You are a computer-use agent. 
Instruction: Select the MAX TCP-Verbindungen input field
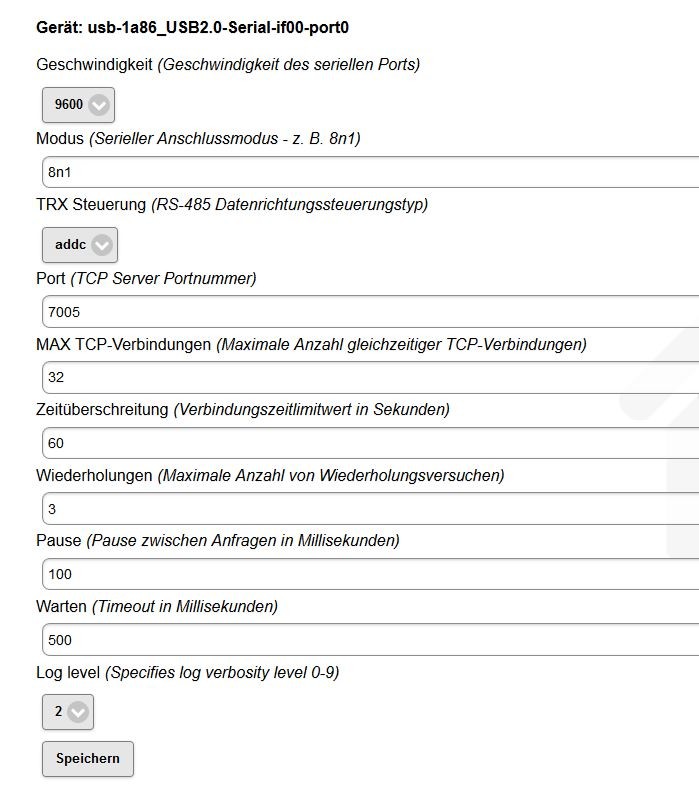[370, 377]
